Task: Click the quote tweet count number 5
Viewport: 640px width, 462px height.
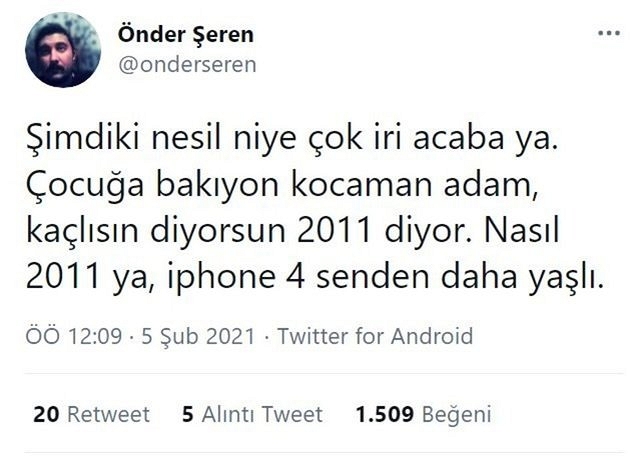Action: coord(188,414)
